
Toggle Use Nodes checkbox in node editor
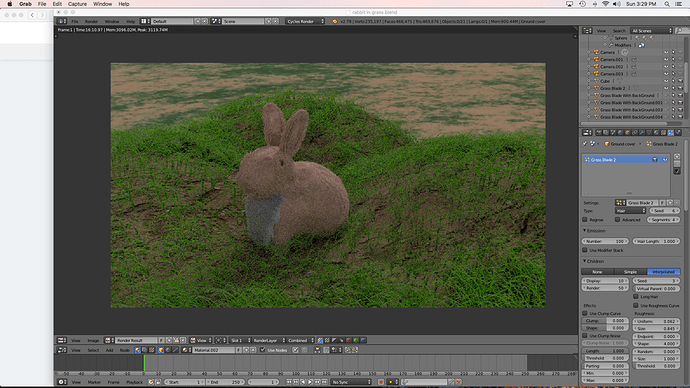262,350
